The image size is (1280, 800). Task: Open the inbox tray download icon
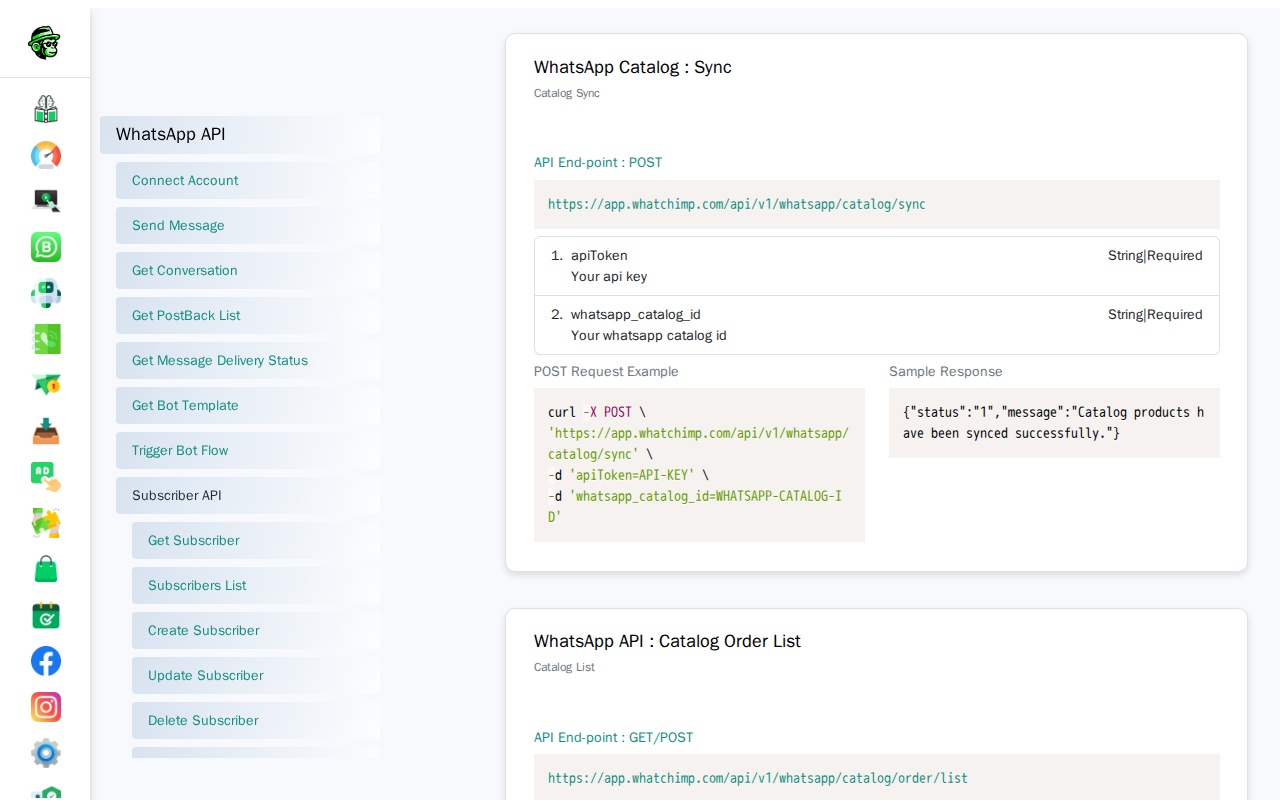tap(46, 431)
